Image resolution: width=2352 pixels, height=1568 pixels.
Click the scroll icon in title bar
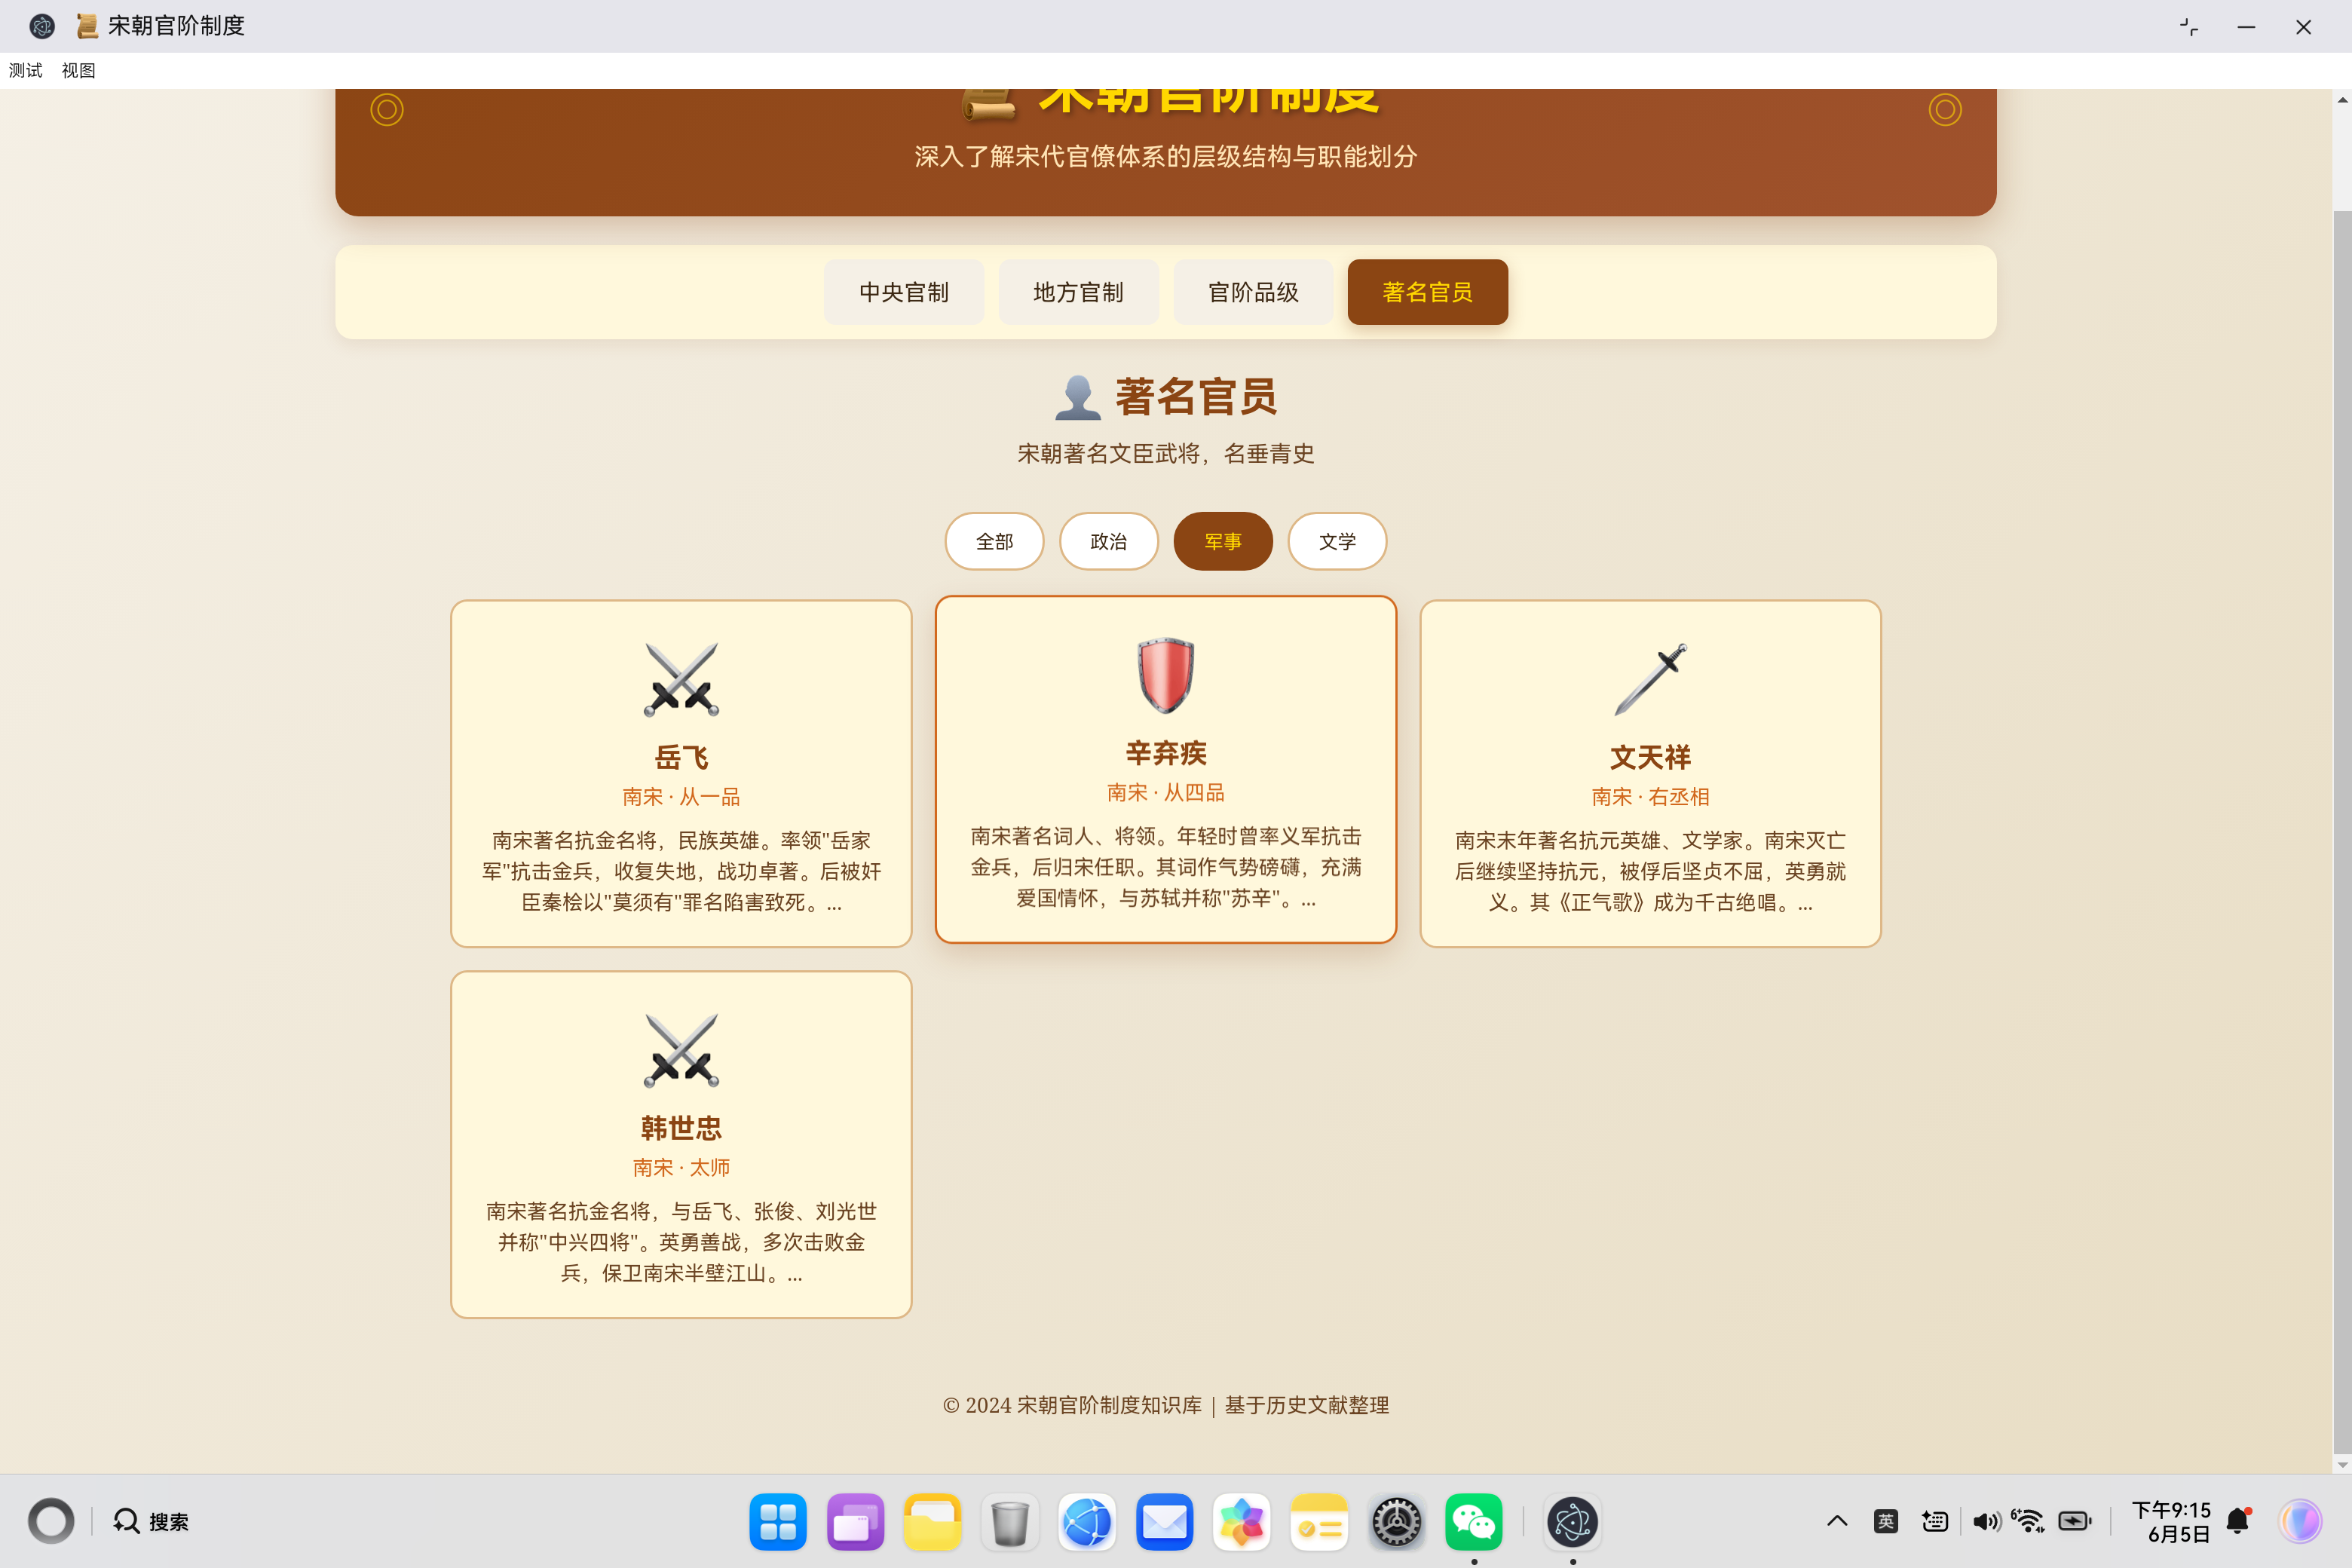tap(87, 26)
